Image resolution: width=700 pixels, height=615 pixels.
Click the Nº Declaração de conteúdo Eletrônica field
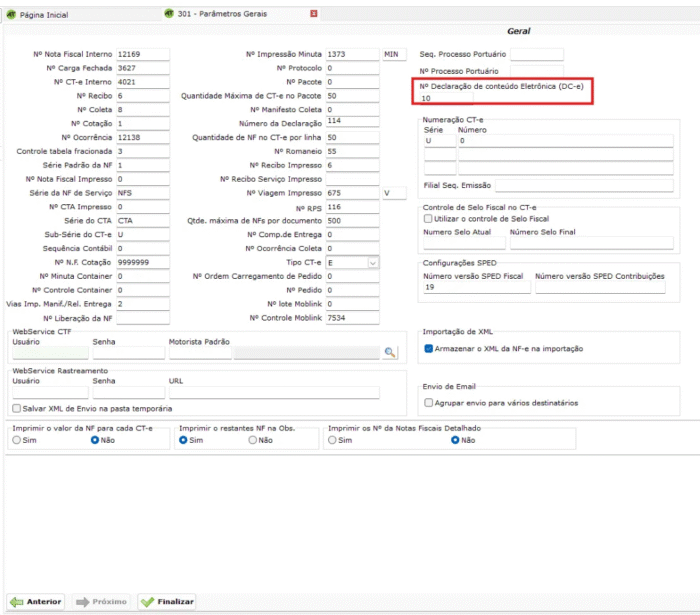pos(504,98)
